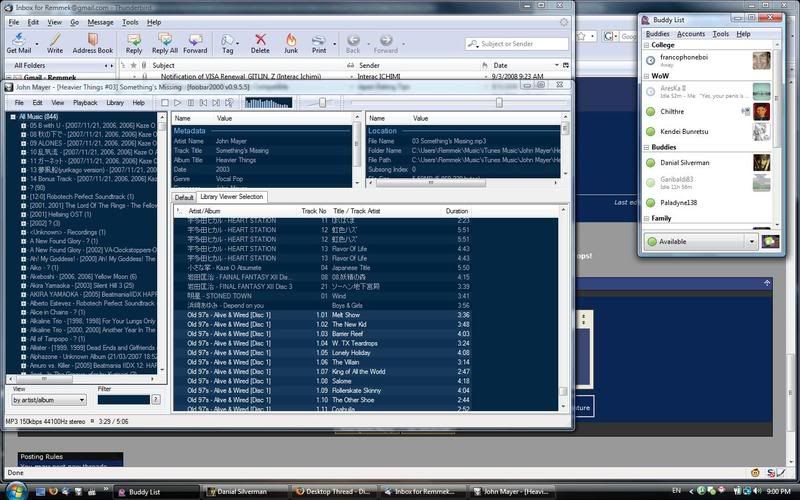
Task: Click the Forward message icon
Action: (195, 42)
